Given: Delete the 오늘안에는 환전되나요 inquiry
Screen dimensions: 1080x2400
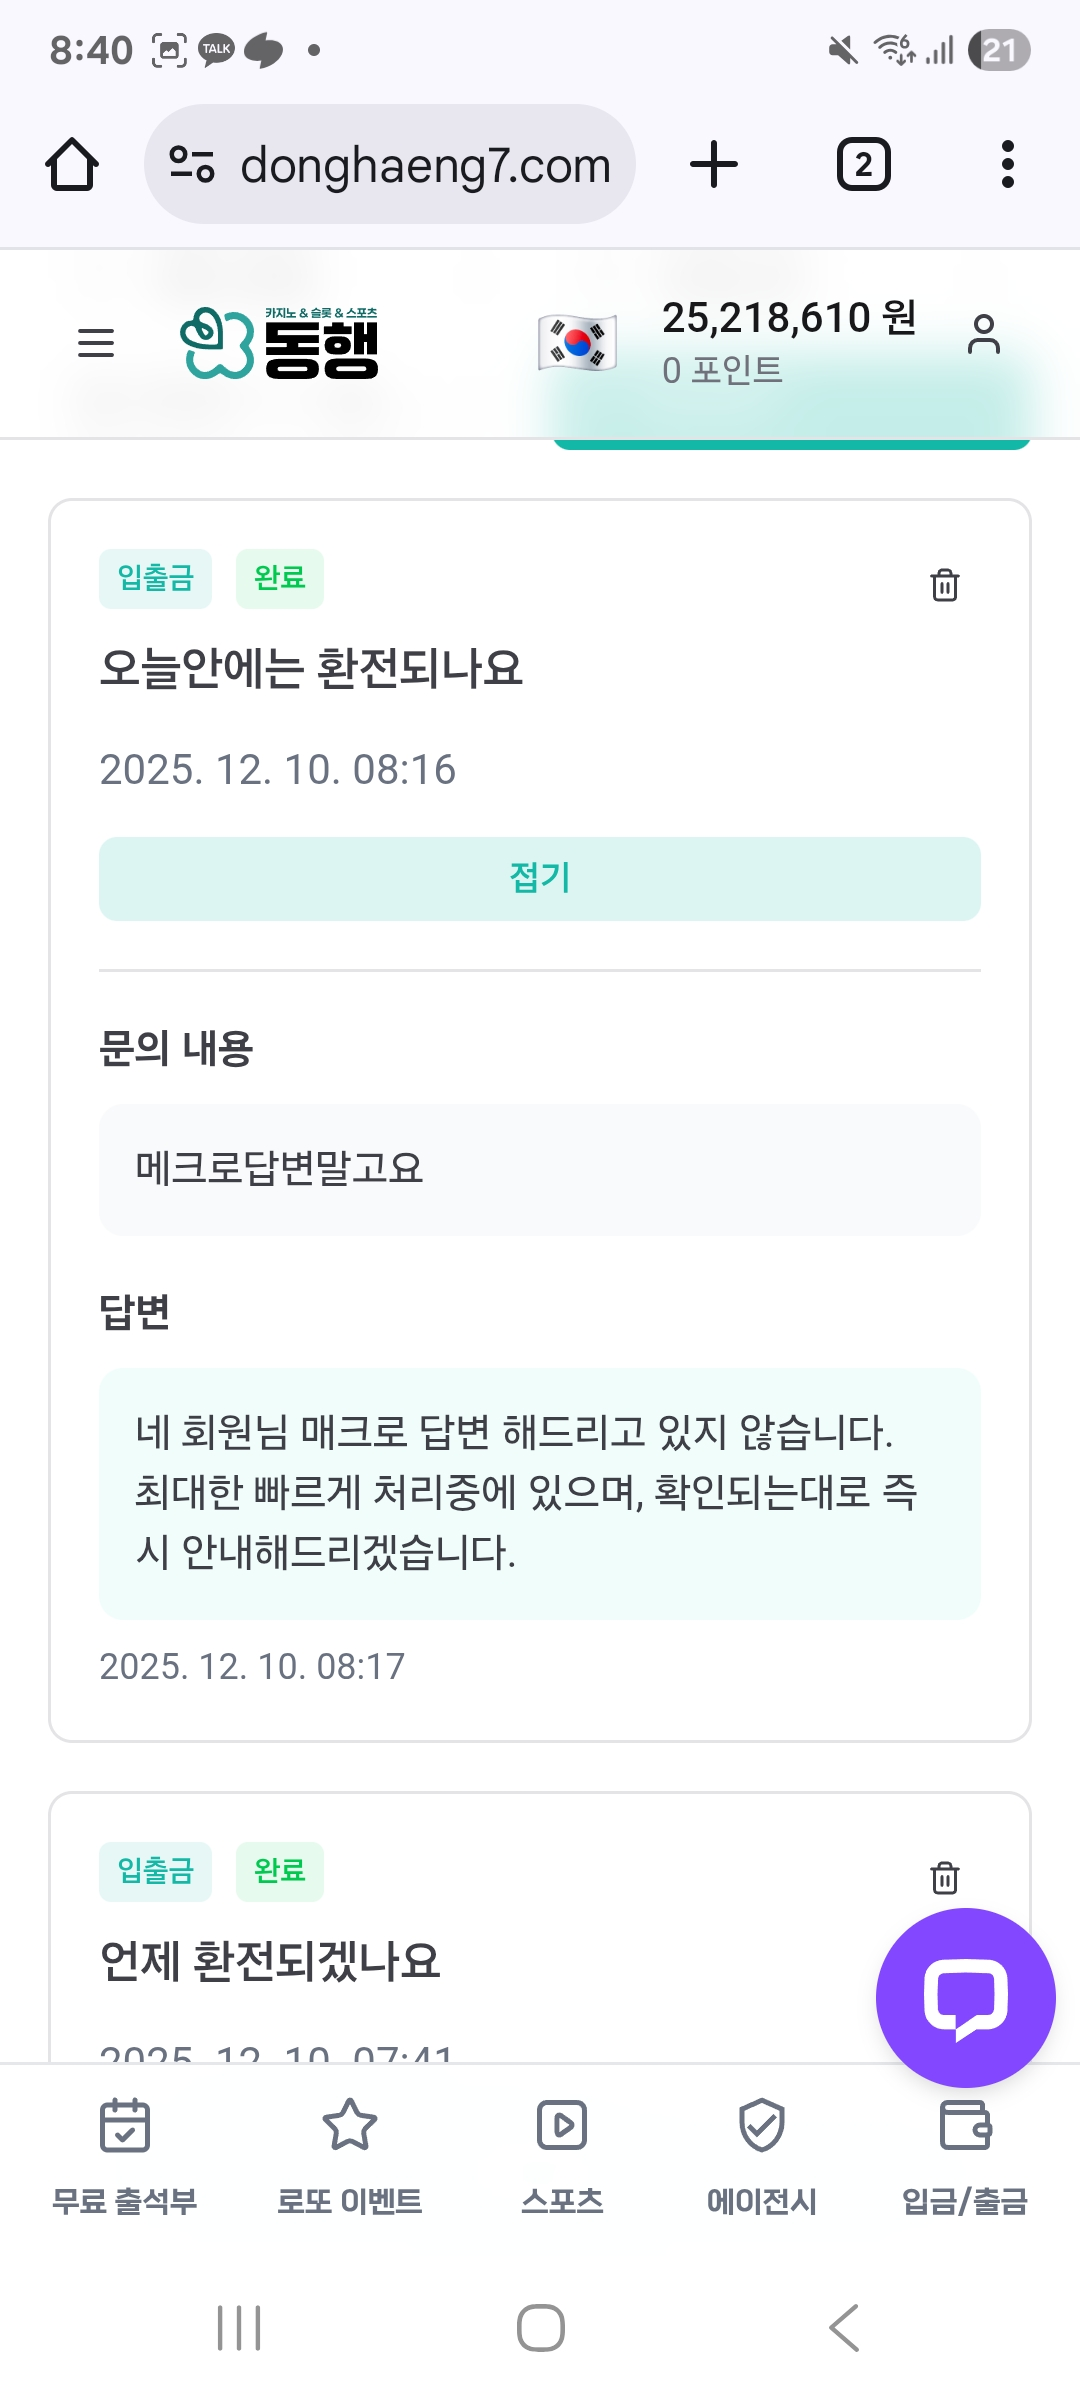Looking at the screenshot, I should coord(944,585).
